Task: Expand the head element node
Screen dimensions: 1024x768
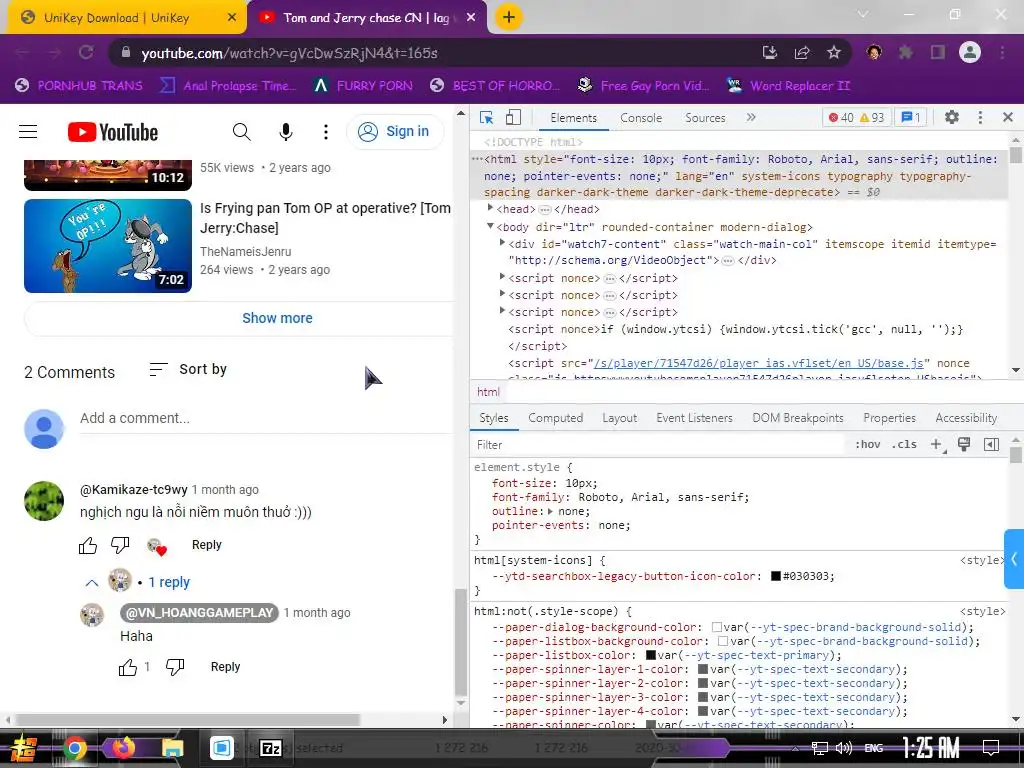Action: (490, 208)
